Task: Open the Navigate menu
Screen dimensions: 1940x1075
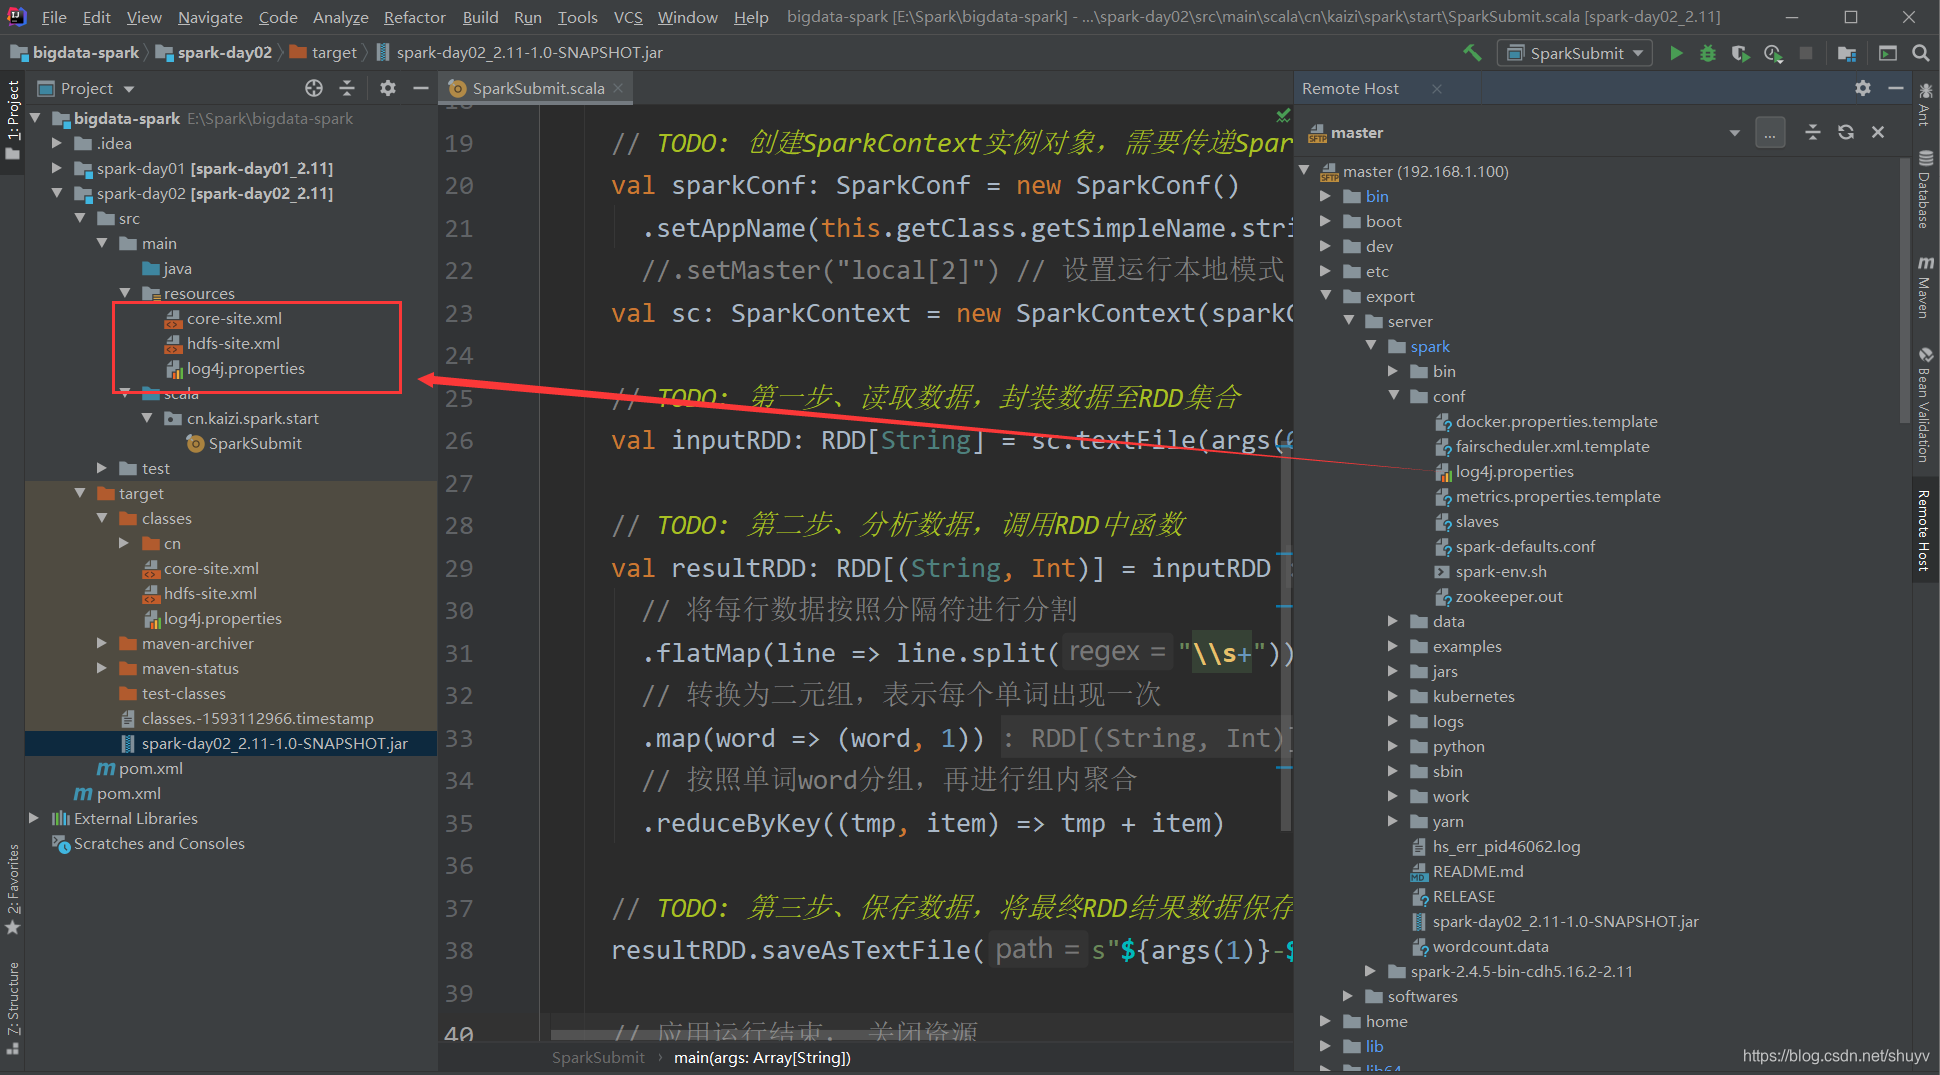Action: [x=210, y=17]
